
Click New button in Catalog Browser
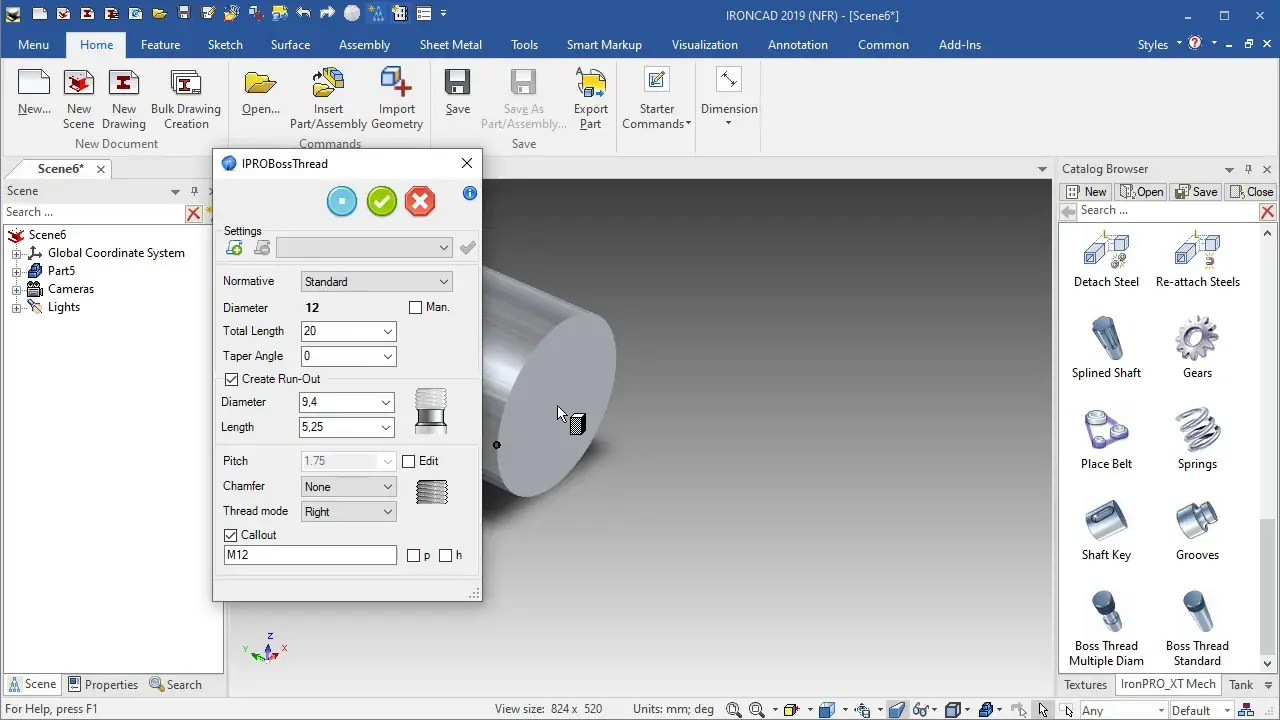1086,192
